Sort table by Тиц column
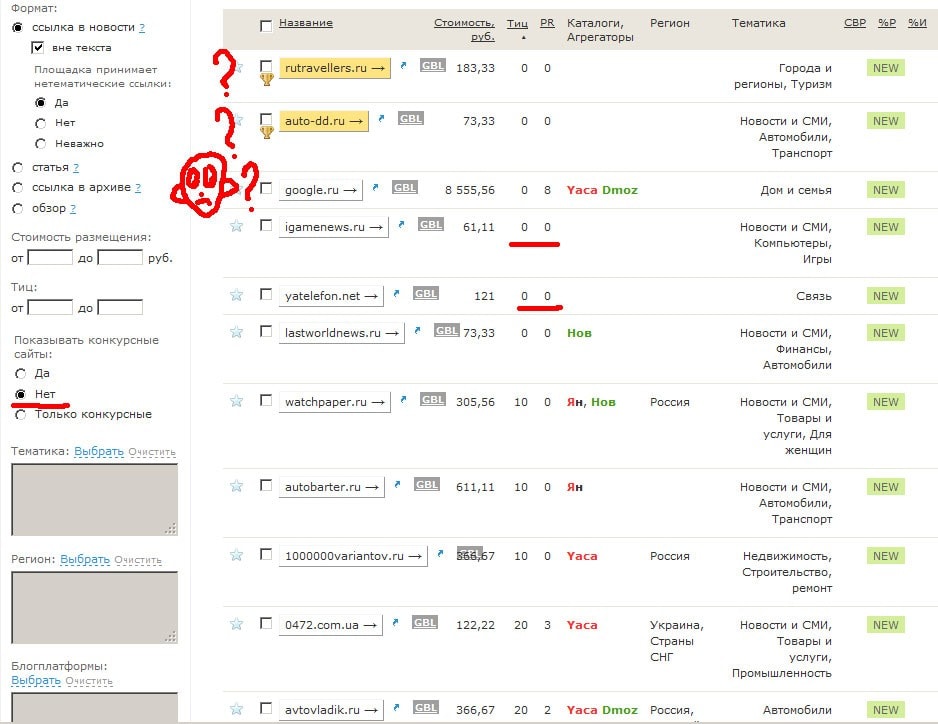The width and height of the screenshot is (938, 724). (x=517, y=23)
